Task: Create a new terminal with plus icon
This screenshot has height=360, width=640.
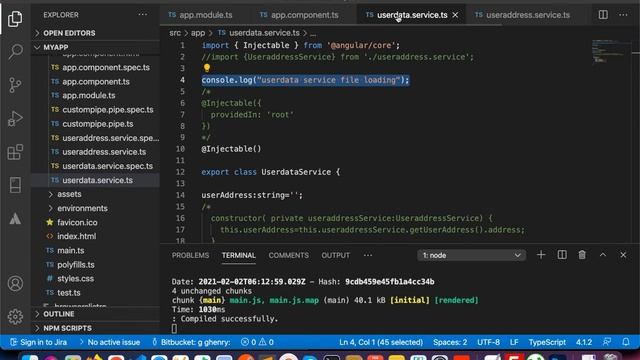Action: pyautogui.click(x=541, y=255)
